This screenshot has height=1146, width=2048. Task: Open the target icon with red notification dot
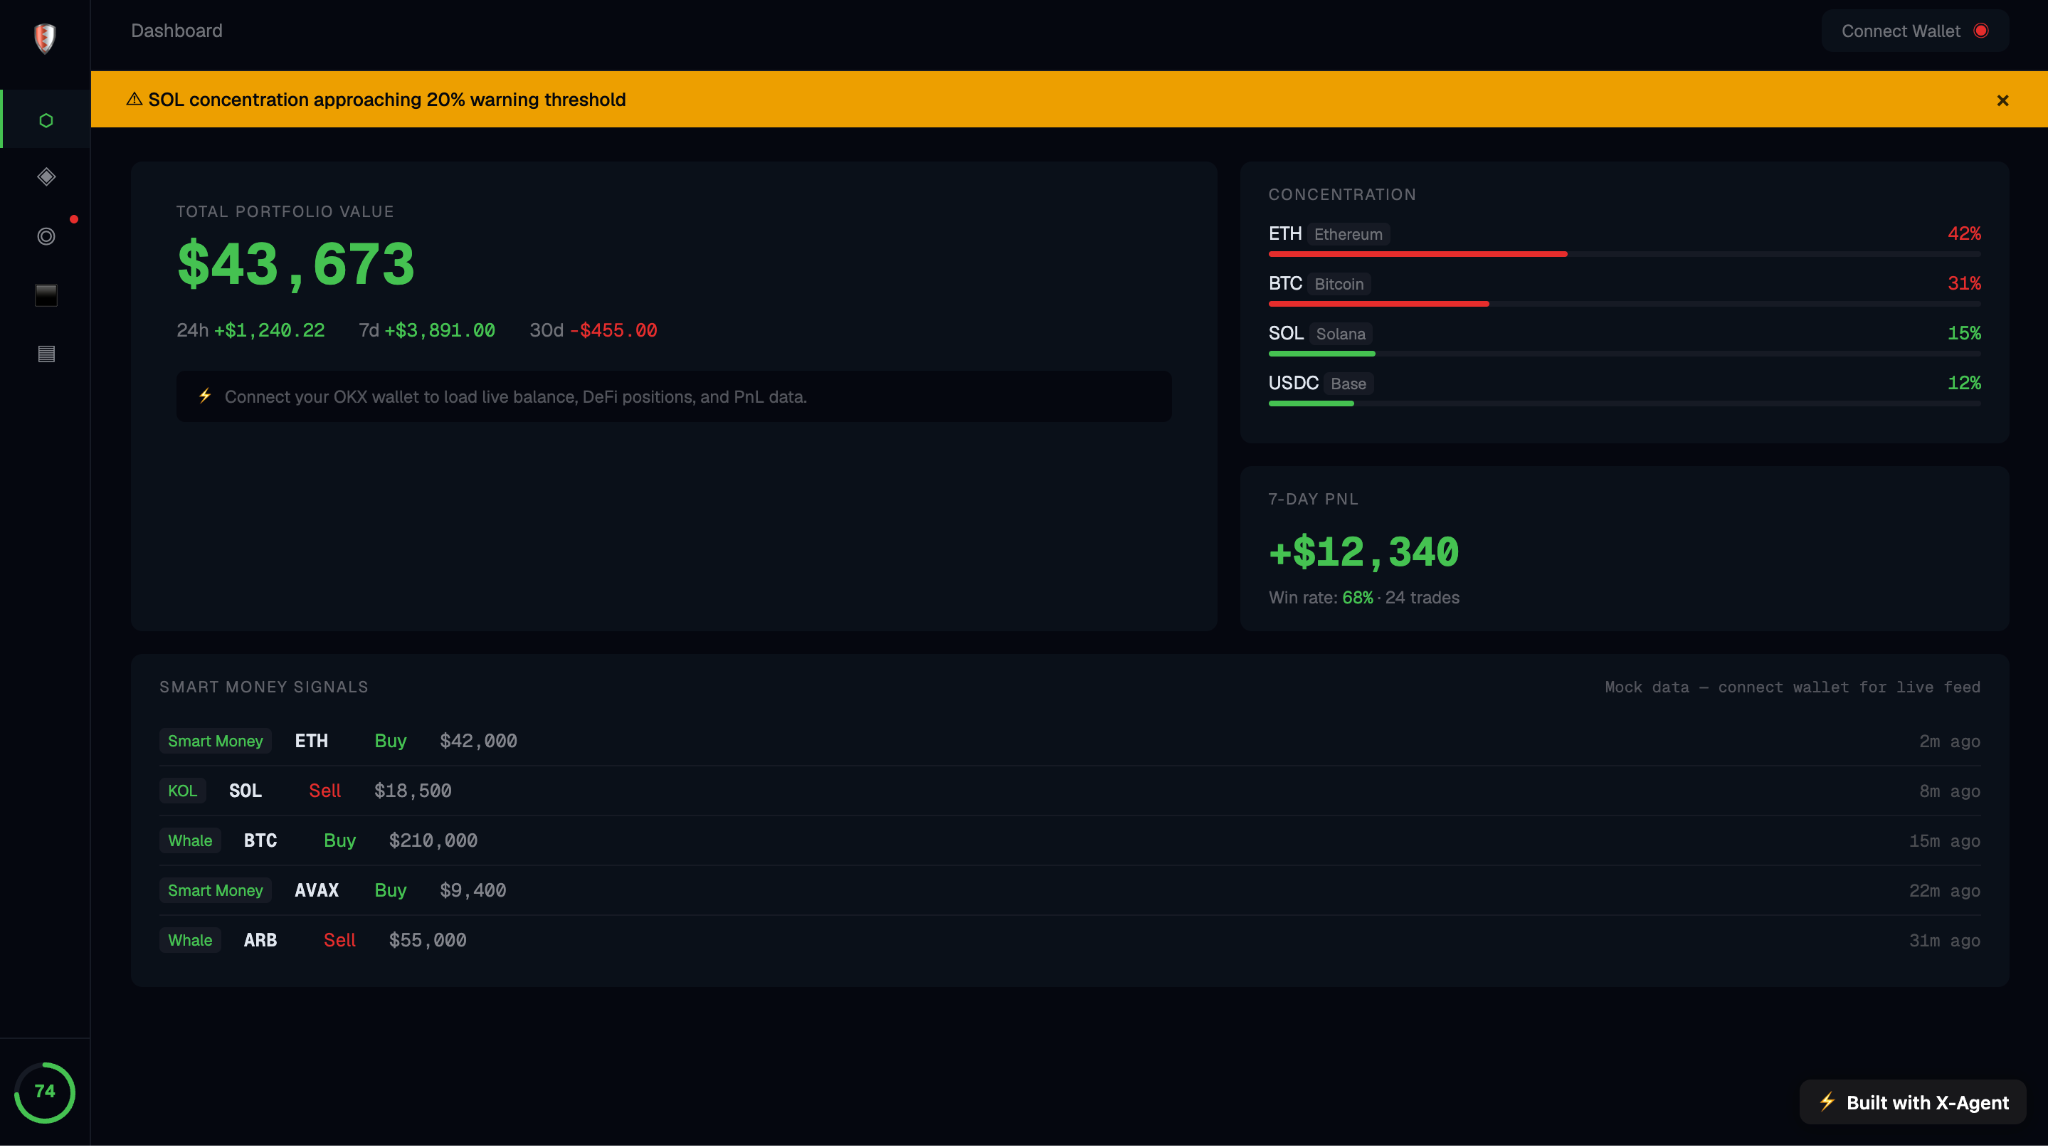46,236
